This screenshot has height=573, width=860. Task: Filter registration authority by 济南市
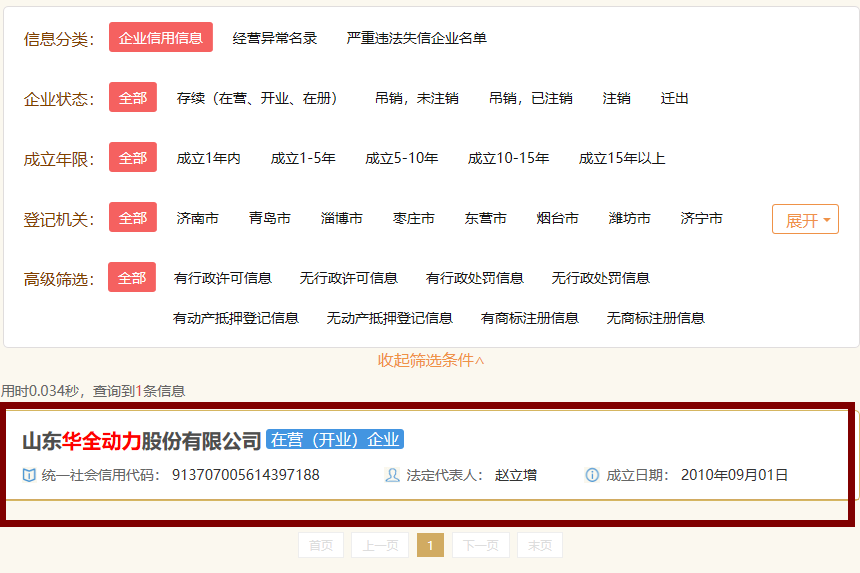point(197,218)
